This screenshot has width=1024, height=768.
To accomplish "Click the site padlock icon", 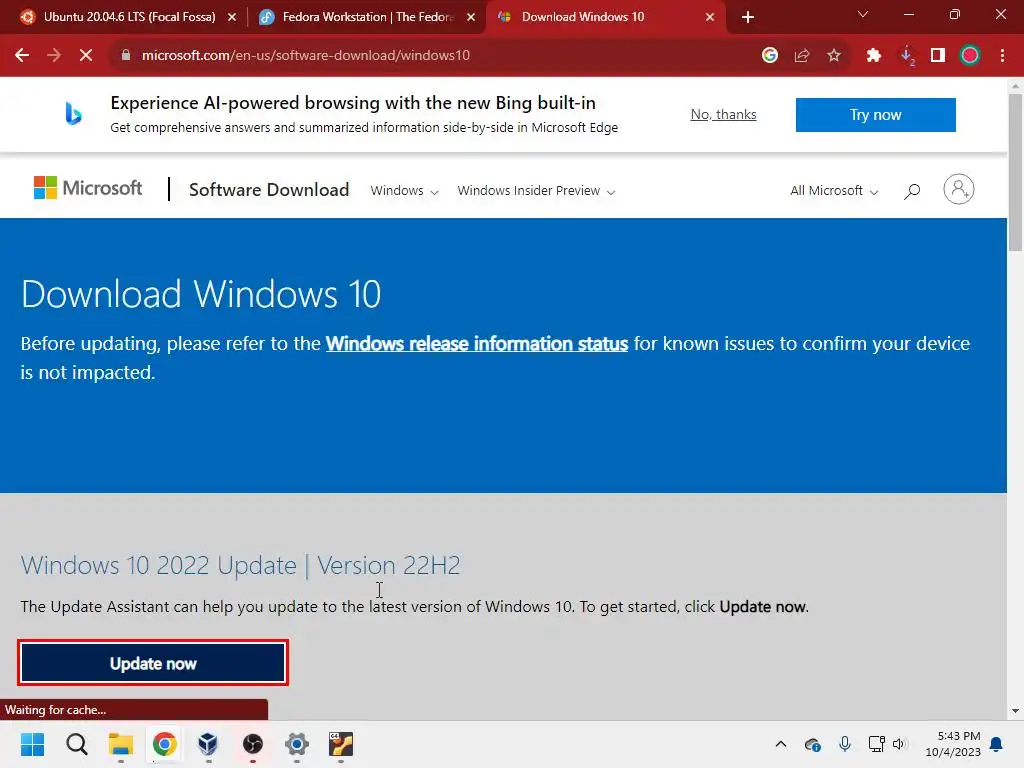I will [x=126, y=56].
